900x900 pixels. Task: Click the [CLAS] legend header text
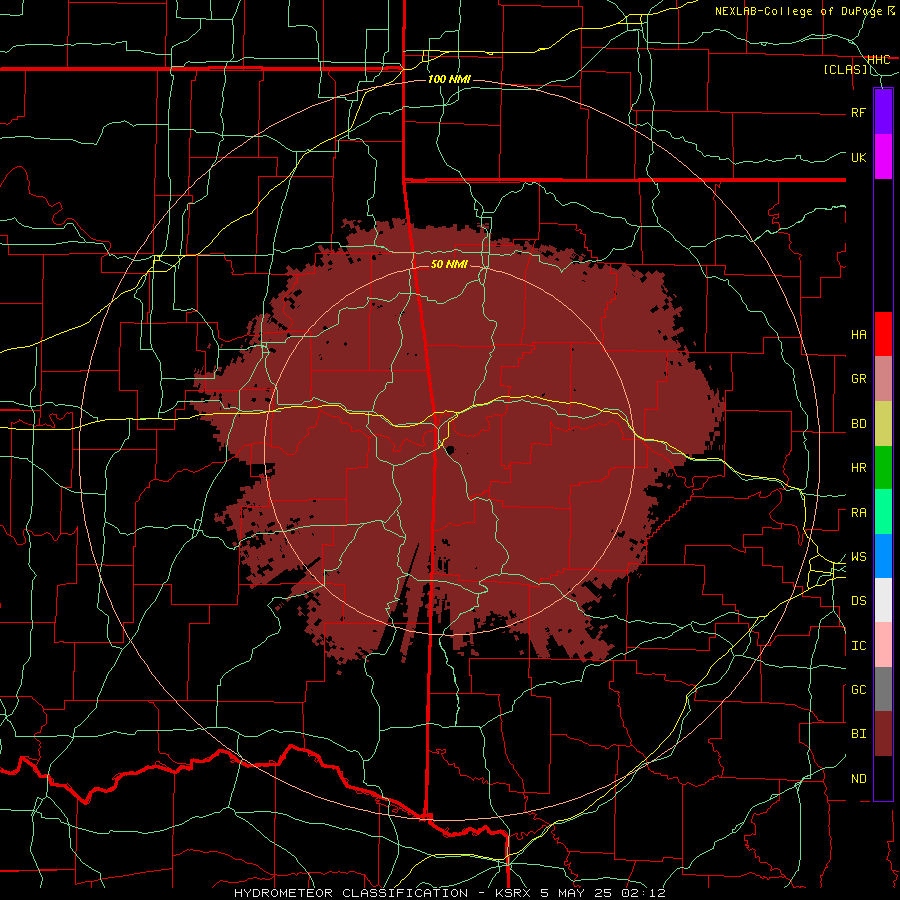(845, 70)
